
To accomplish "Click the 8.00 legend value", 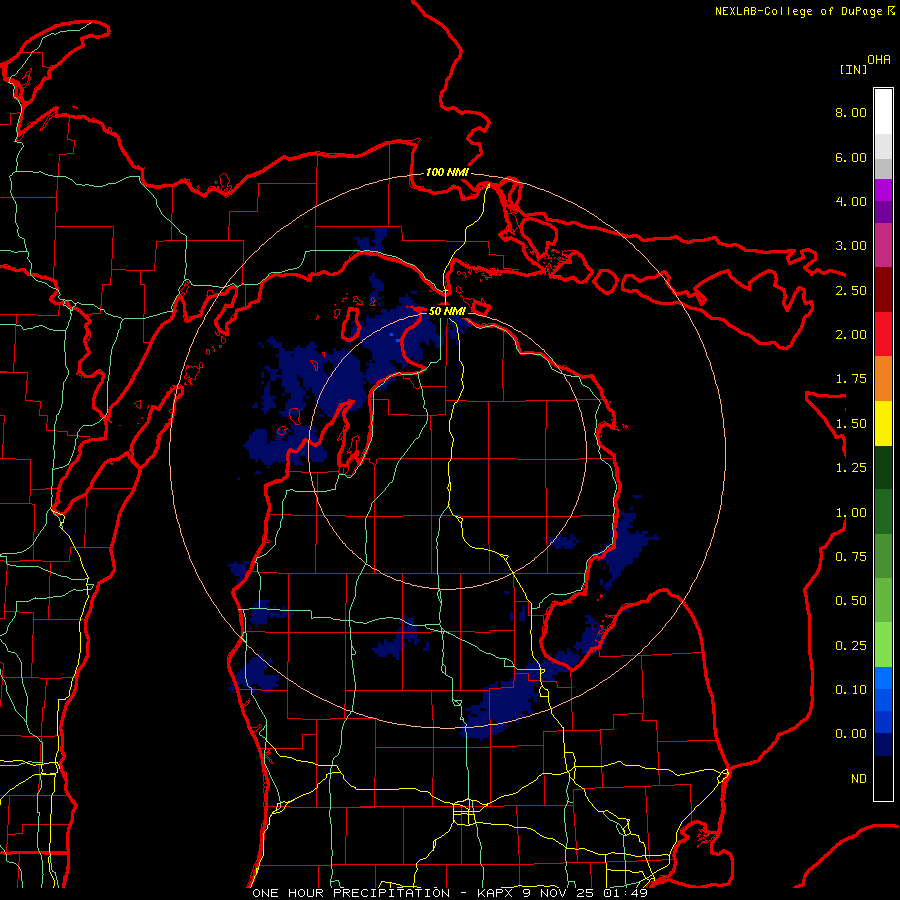I will (x=851, y=112).
